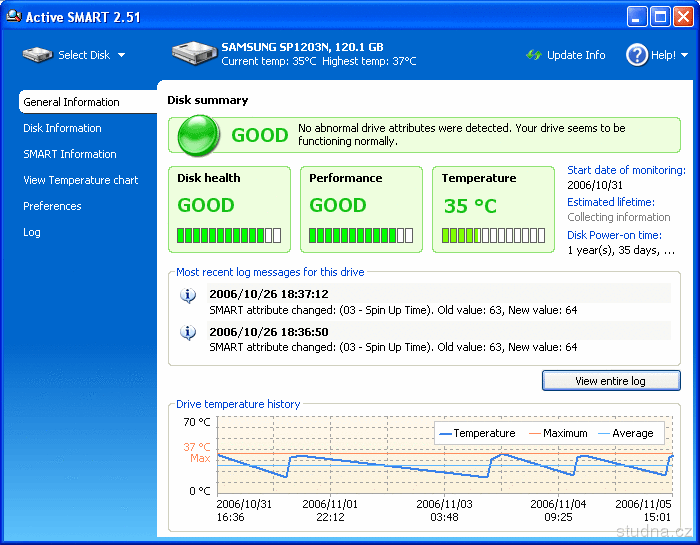The width and height of the screenshot is (700, 545).
Task: Expand the Select Disk dropdown arrow
Action: [x=122, y=55]
